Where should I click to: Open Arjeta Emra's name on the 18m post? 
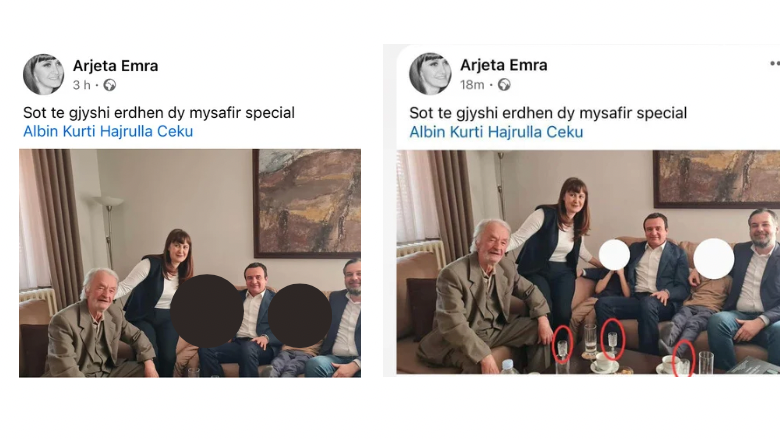click(503, 65)
